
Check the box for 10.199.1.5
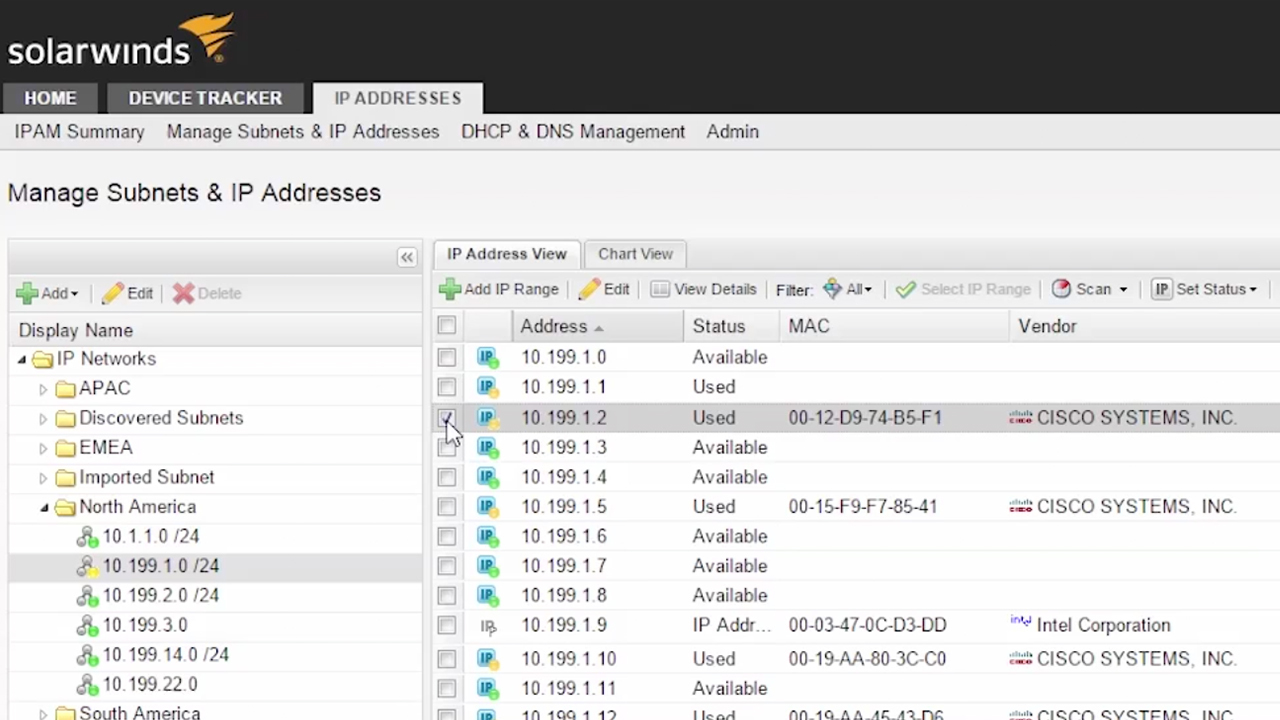(447, 506)
